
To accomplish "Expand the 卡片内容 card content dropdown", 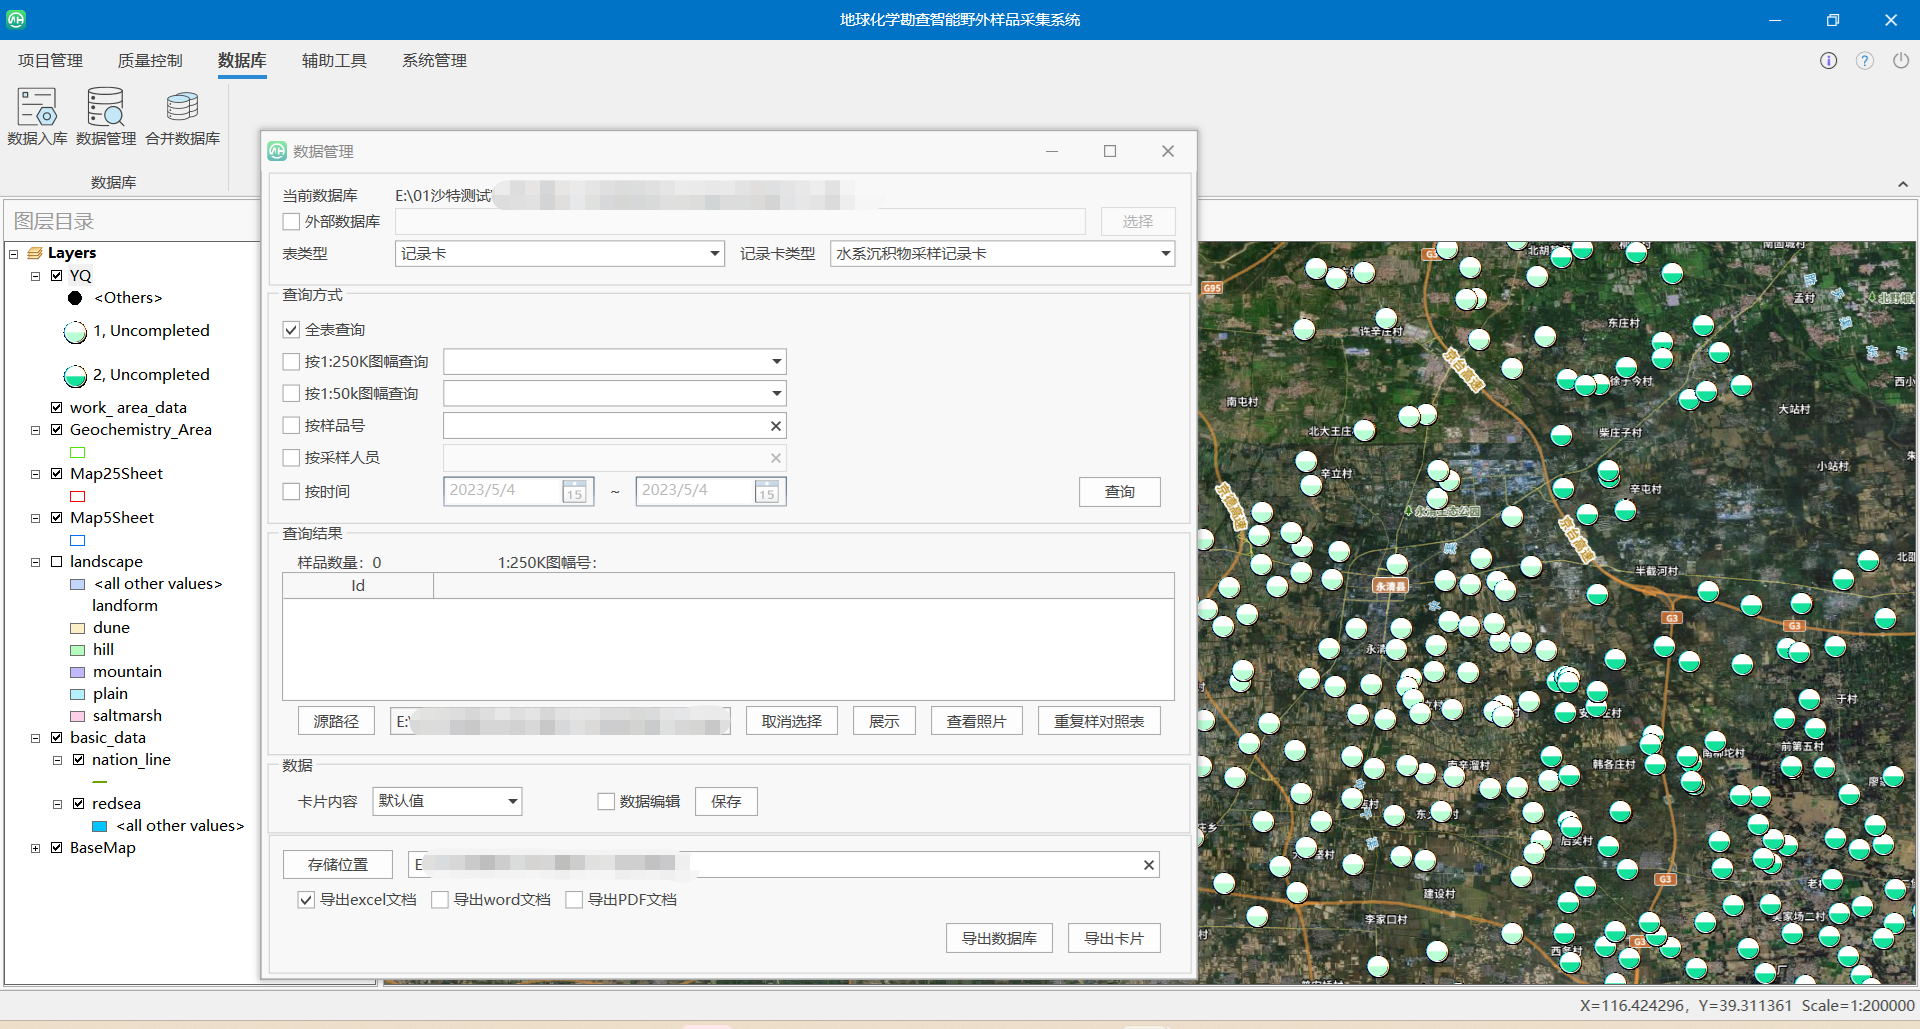I will click(x=512, y=801).
